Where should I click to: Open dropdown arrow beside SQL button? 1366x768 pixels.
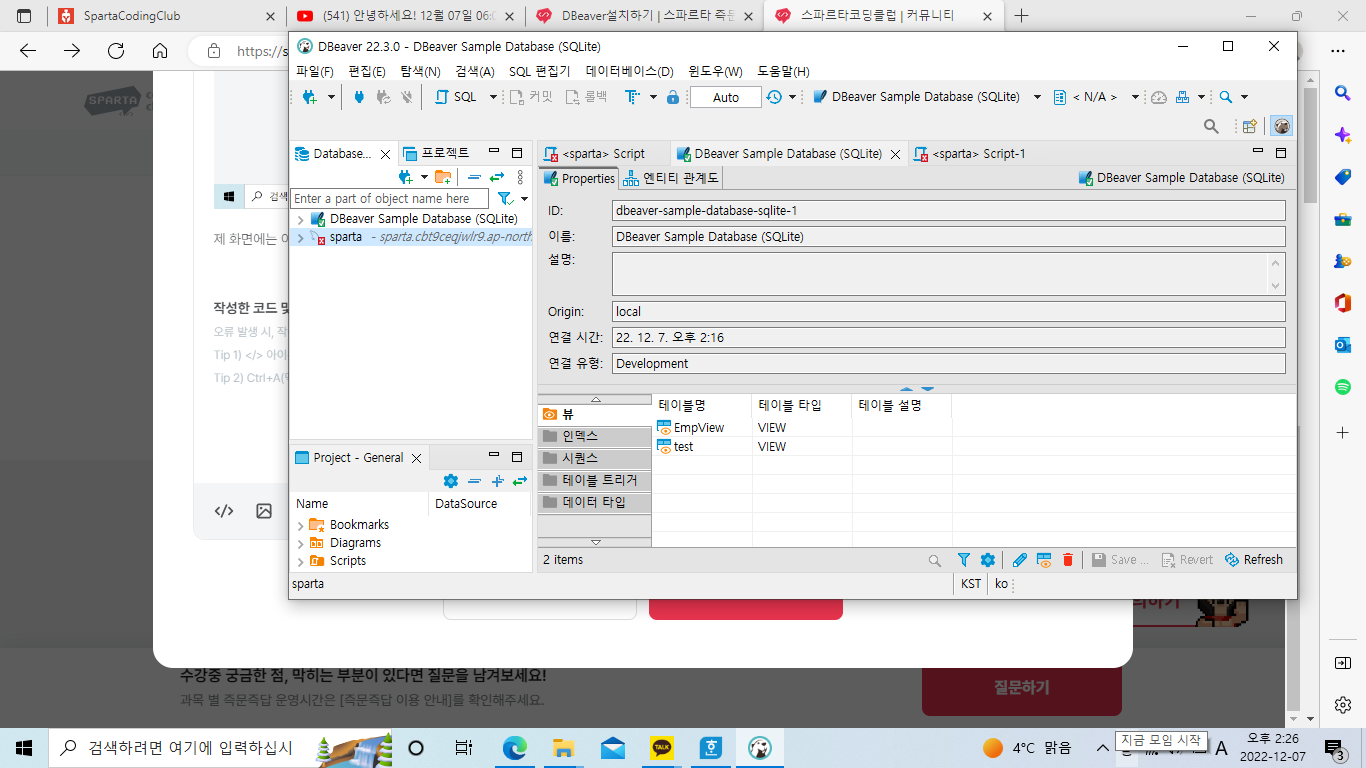tap(493, 97)
